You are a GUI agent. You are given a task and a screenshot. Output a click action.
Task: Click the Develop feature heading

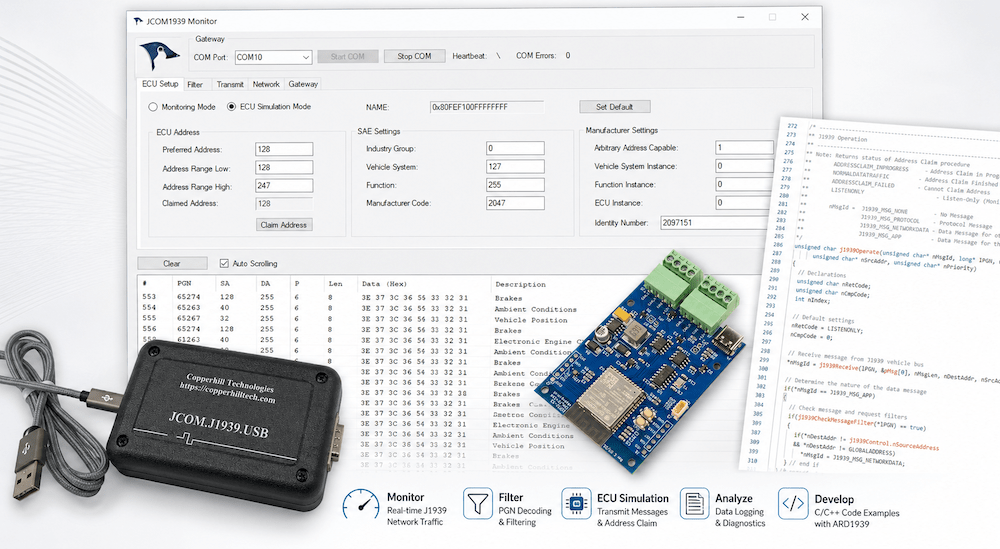[x=834, y=499]
